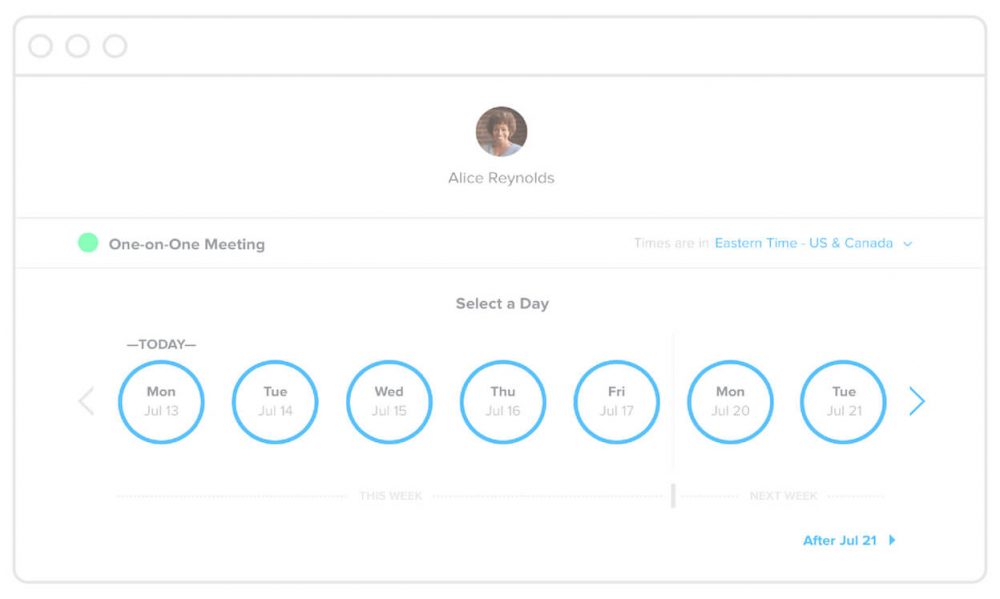This screenshot has width=1000, height=599.
Task: Pick Tue Jul 21 in next week
Action: coord(844,402)
